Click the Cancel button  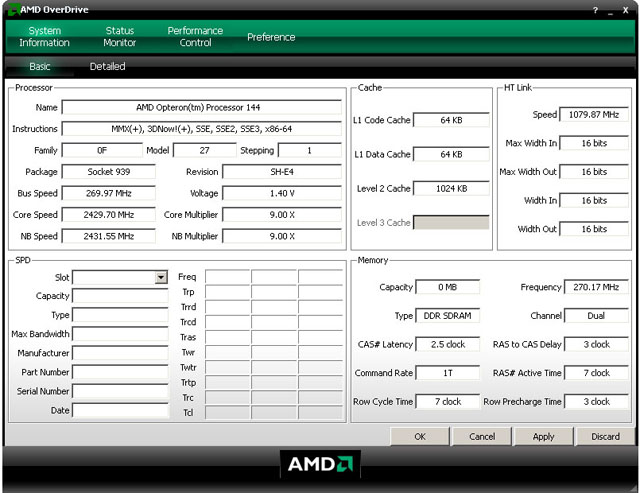click(482, 437)
